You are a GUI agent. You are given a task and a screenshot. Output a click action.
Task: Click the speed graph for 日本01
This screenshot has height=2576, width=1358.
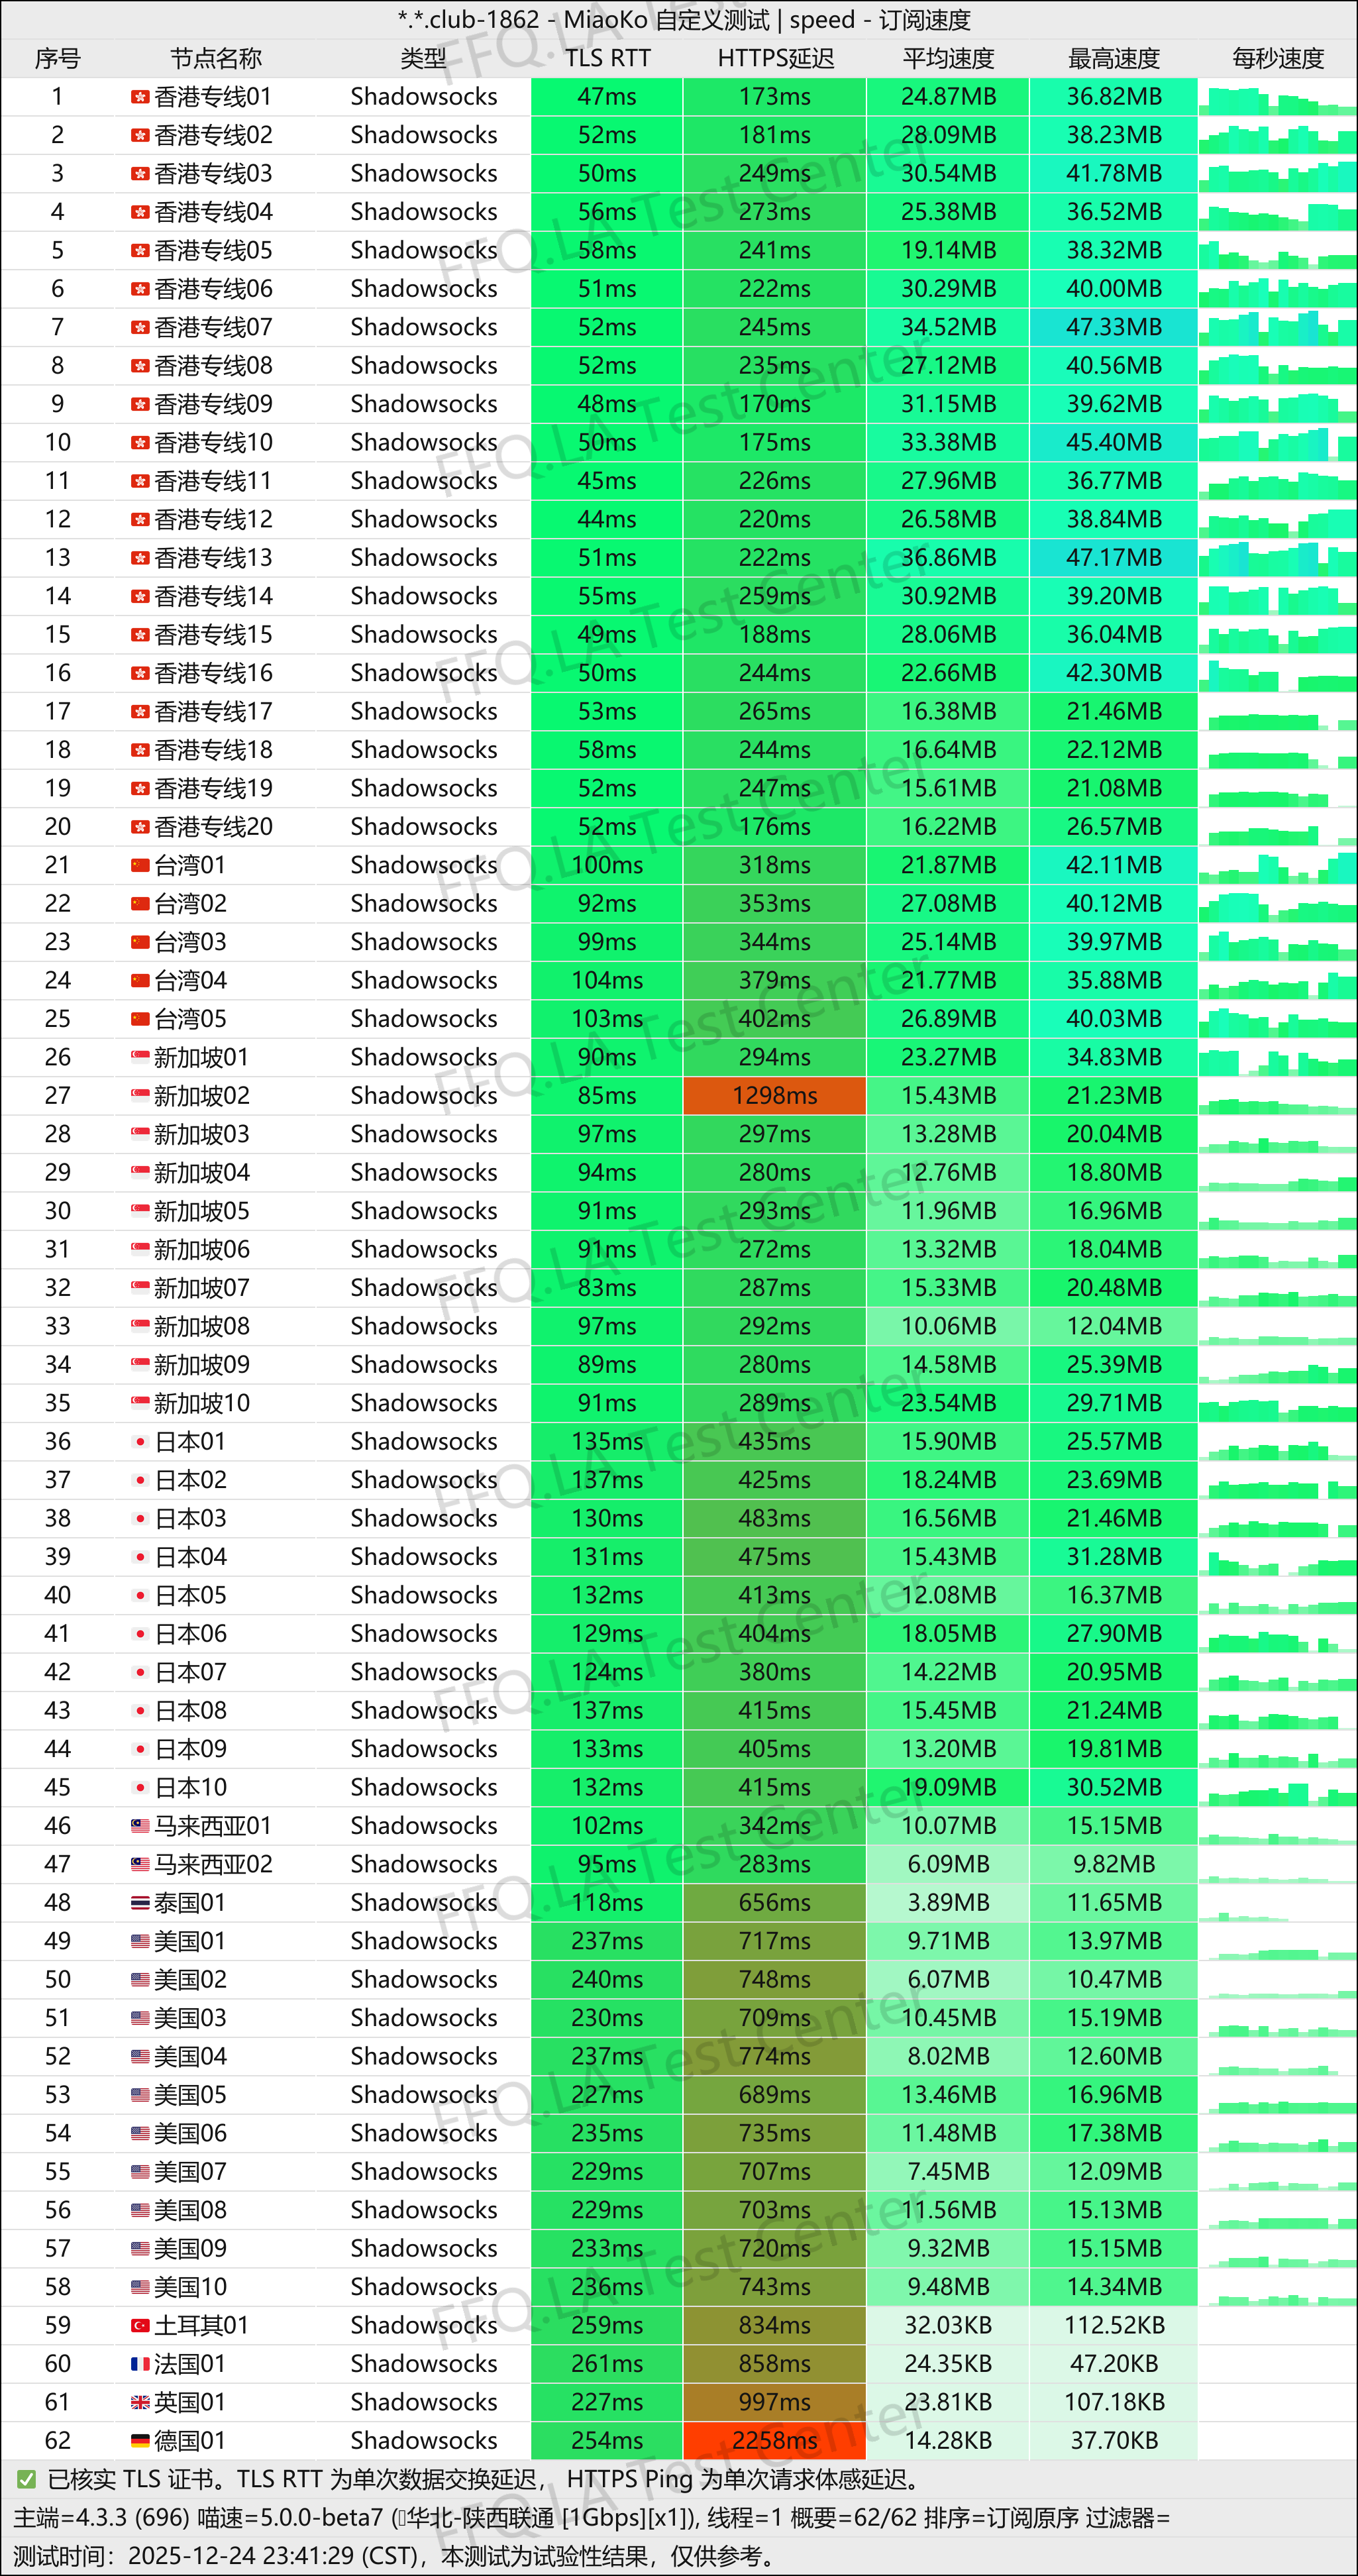[x=1277, y=1443]
